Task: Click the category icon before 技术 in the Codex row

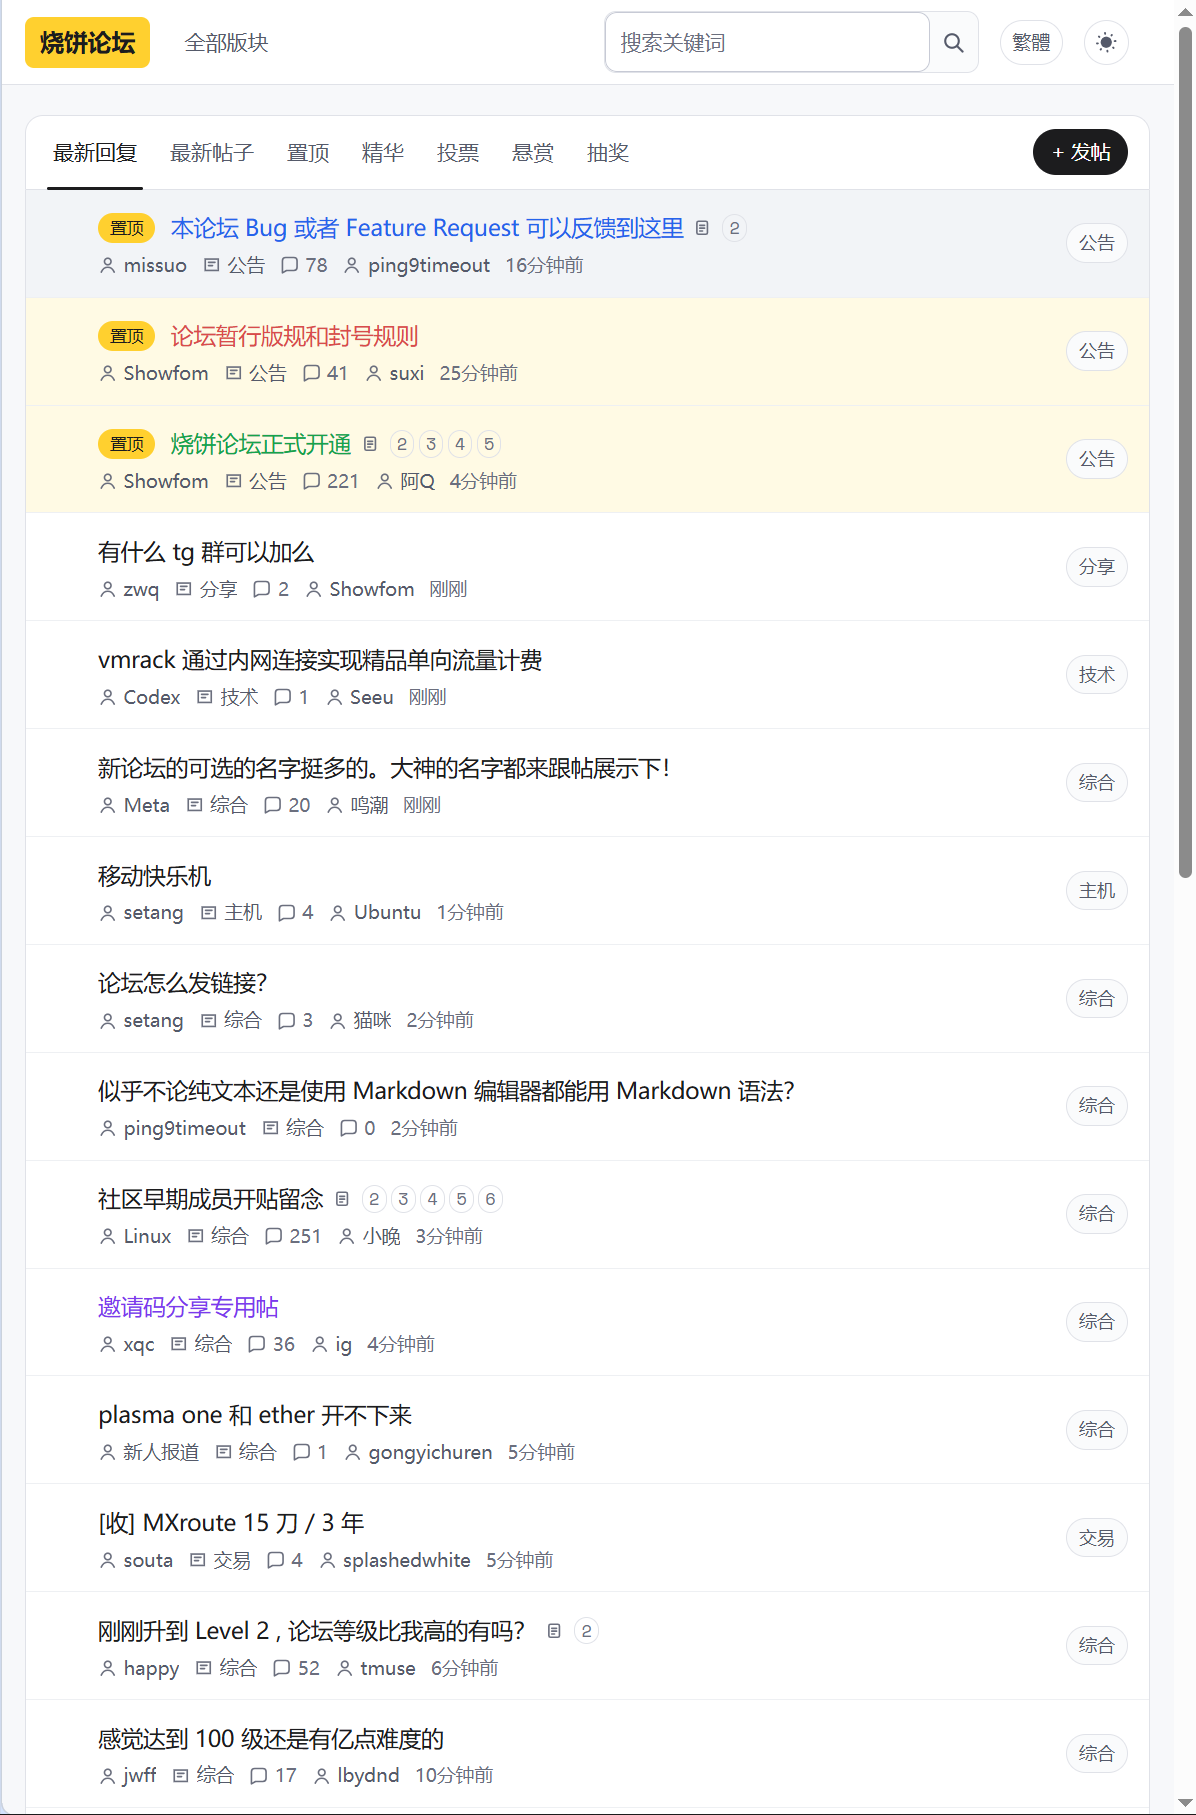Action: (205, 697)
